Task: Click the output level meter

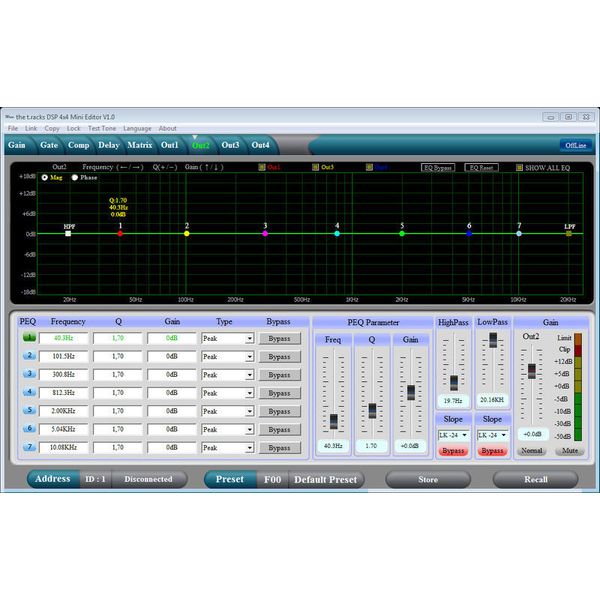Action: pos(578,387)
